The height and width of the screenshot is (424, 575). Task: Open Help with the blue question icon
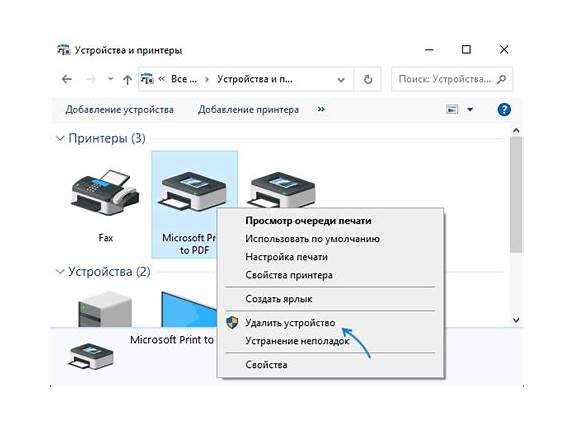[504, 109]
